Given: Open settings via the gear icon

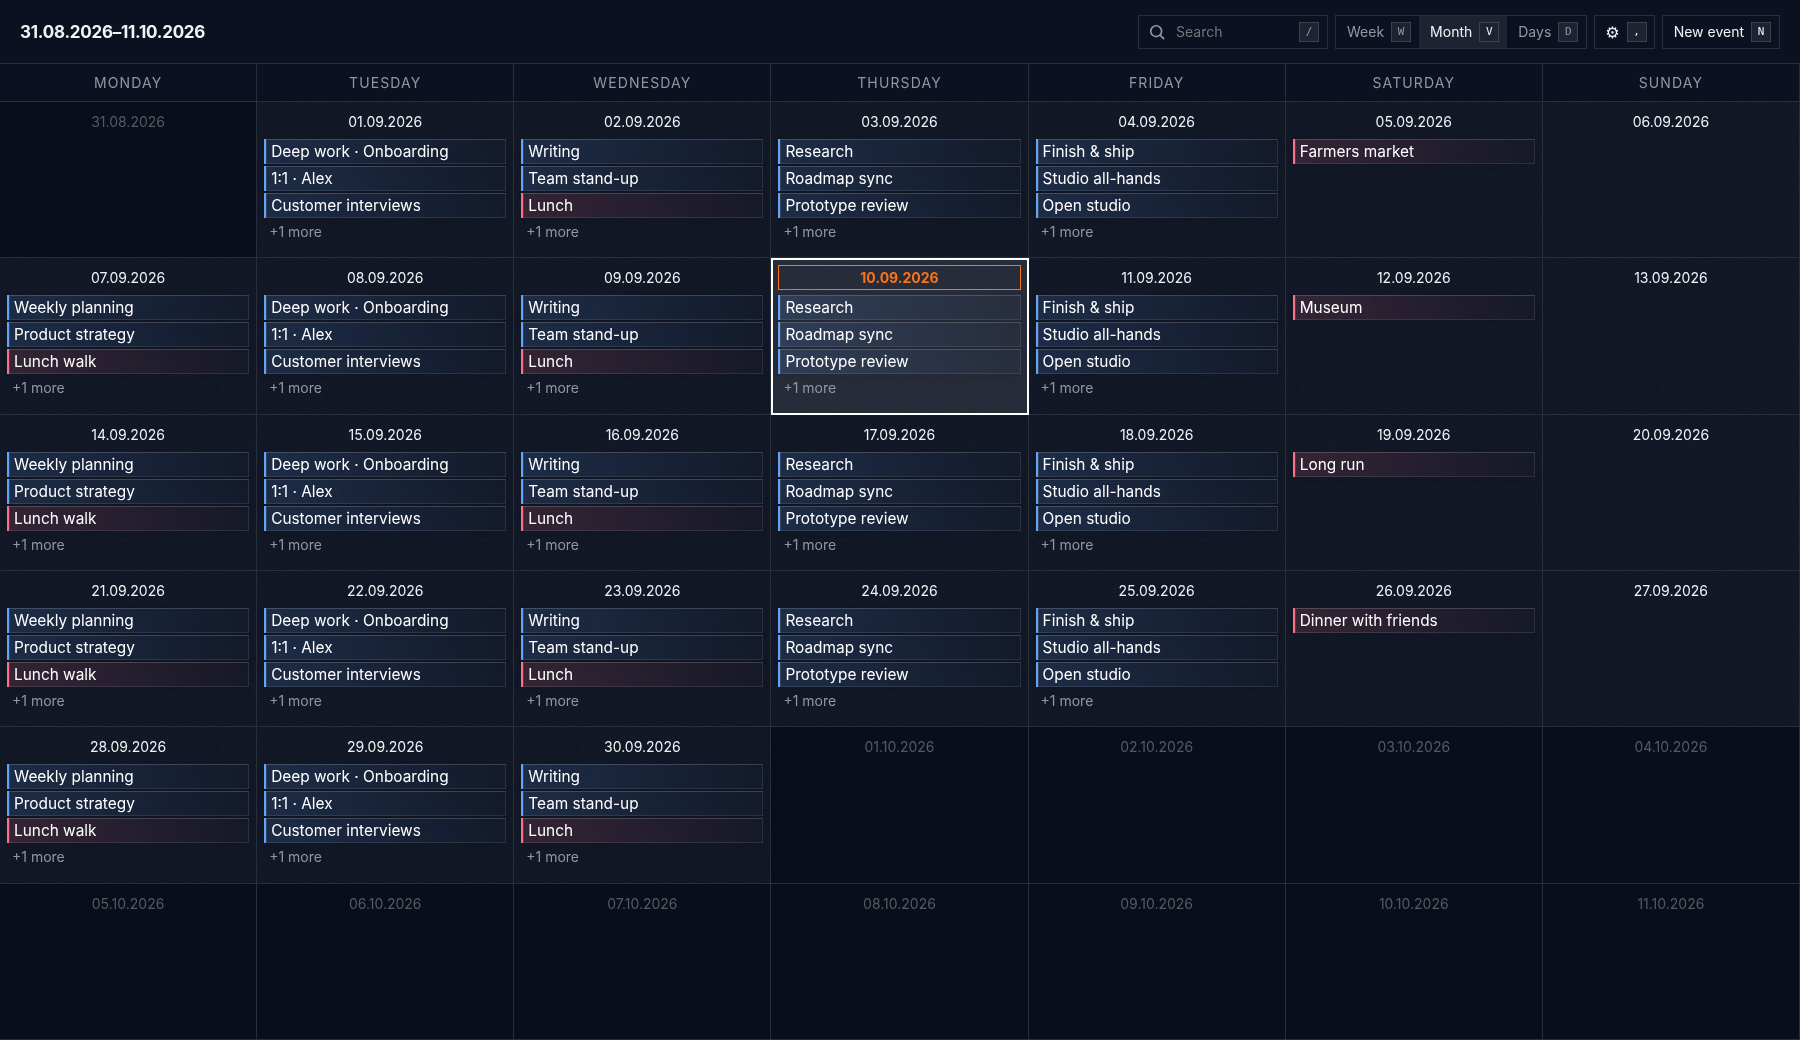Looking at the screenshot, I should [x=1624, y=32].
